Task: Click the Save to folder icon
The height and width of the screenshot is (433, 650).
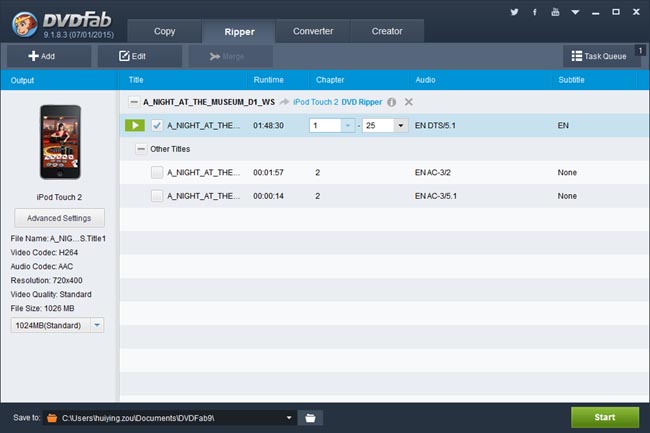Action: (x=52, y=418)
